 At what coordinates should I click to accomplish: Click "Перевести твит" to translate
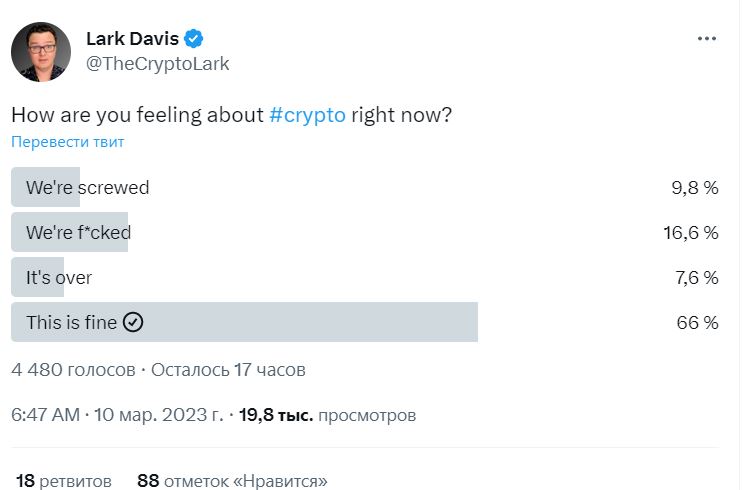[x=68, y=142]
